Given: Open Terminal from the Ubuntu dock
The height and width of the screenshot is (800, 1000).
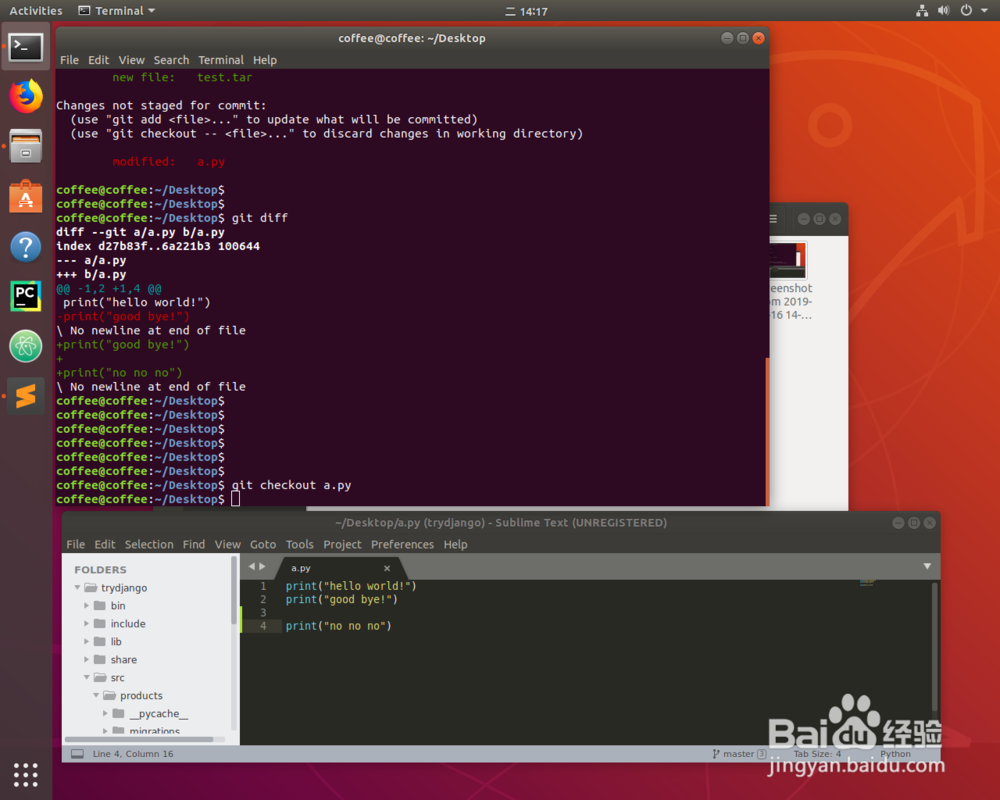Looking at the screenshot, I should coord(26,47).
